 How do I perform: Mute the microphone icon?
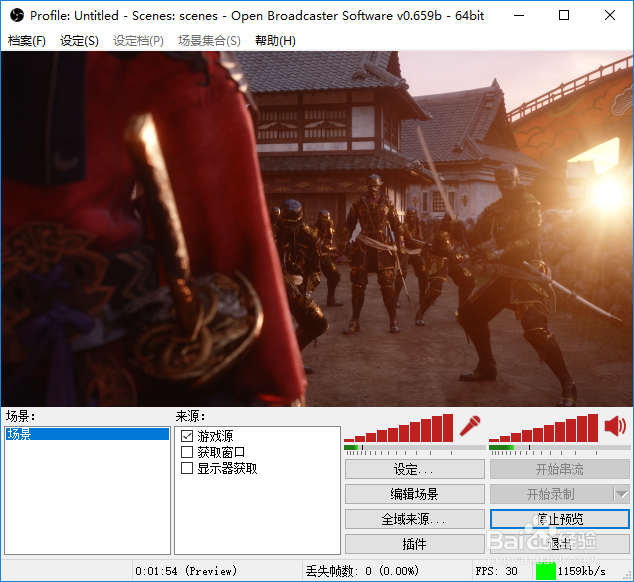point(470,426)
